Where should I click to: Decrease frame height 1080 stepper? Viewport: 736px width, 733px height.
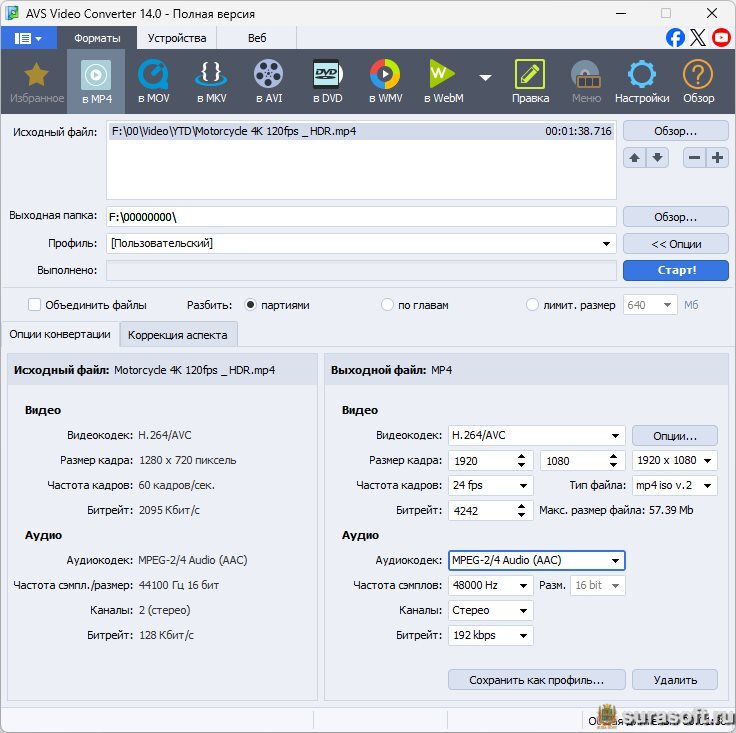click(x=613, y=465)
